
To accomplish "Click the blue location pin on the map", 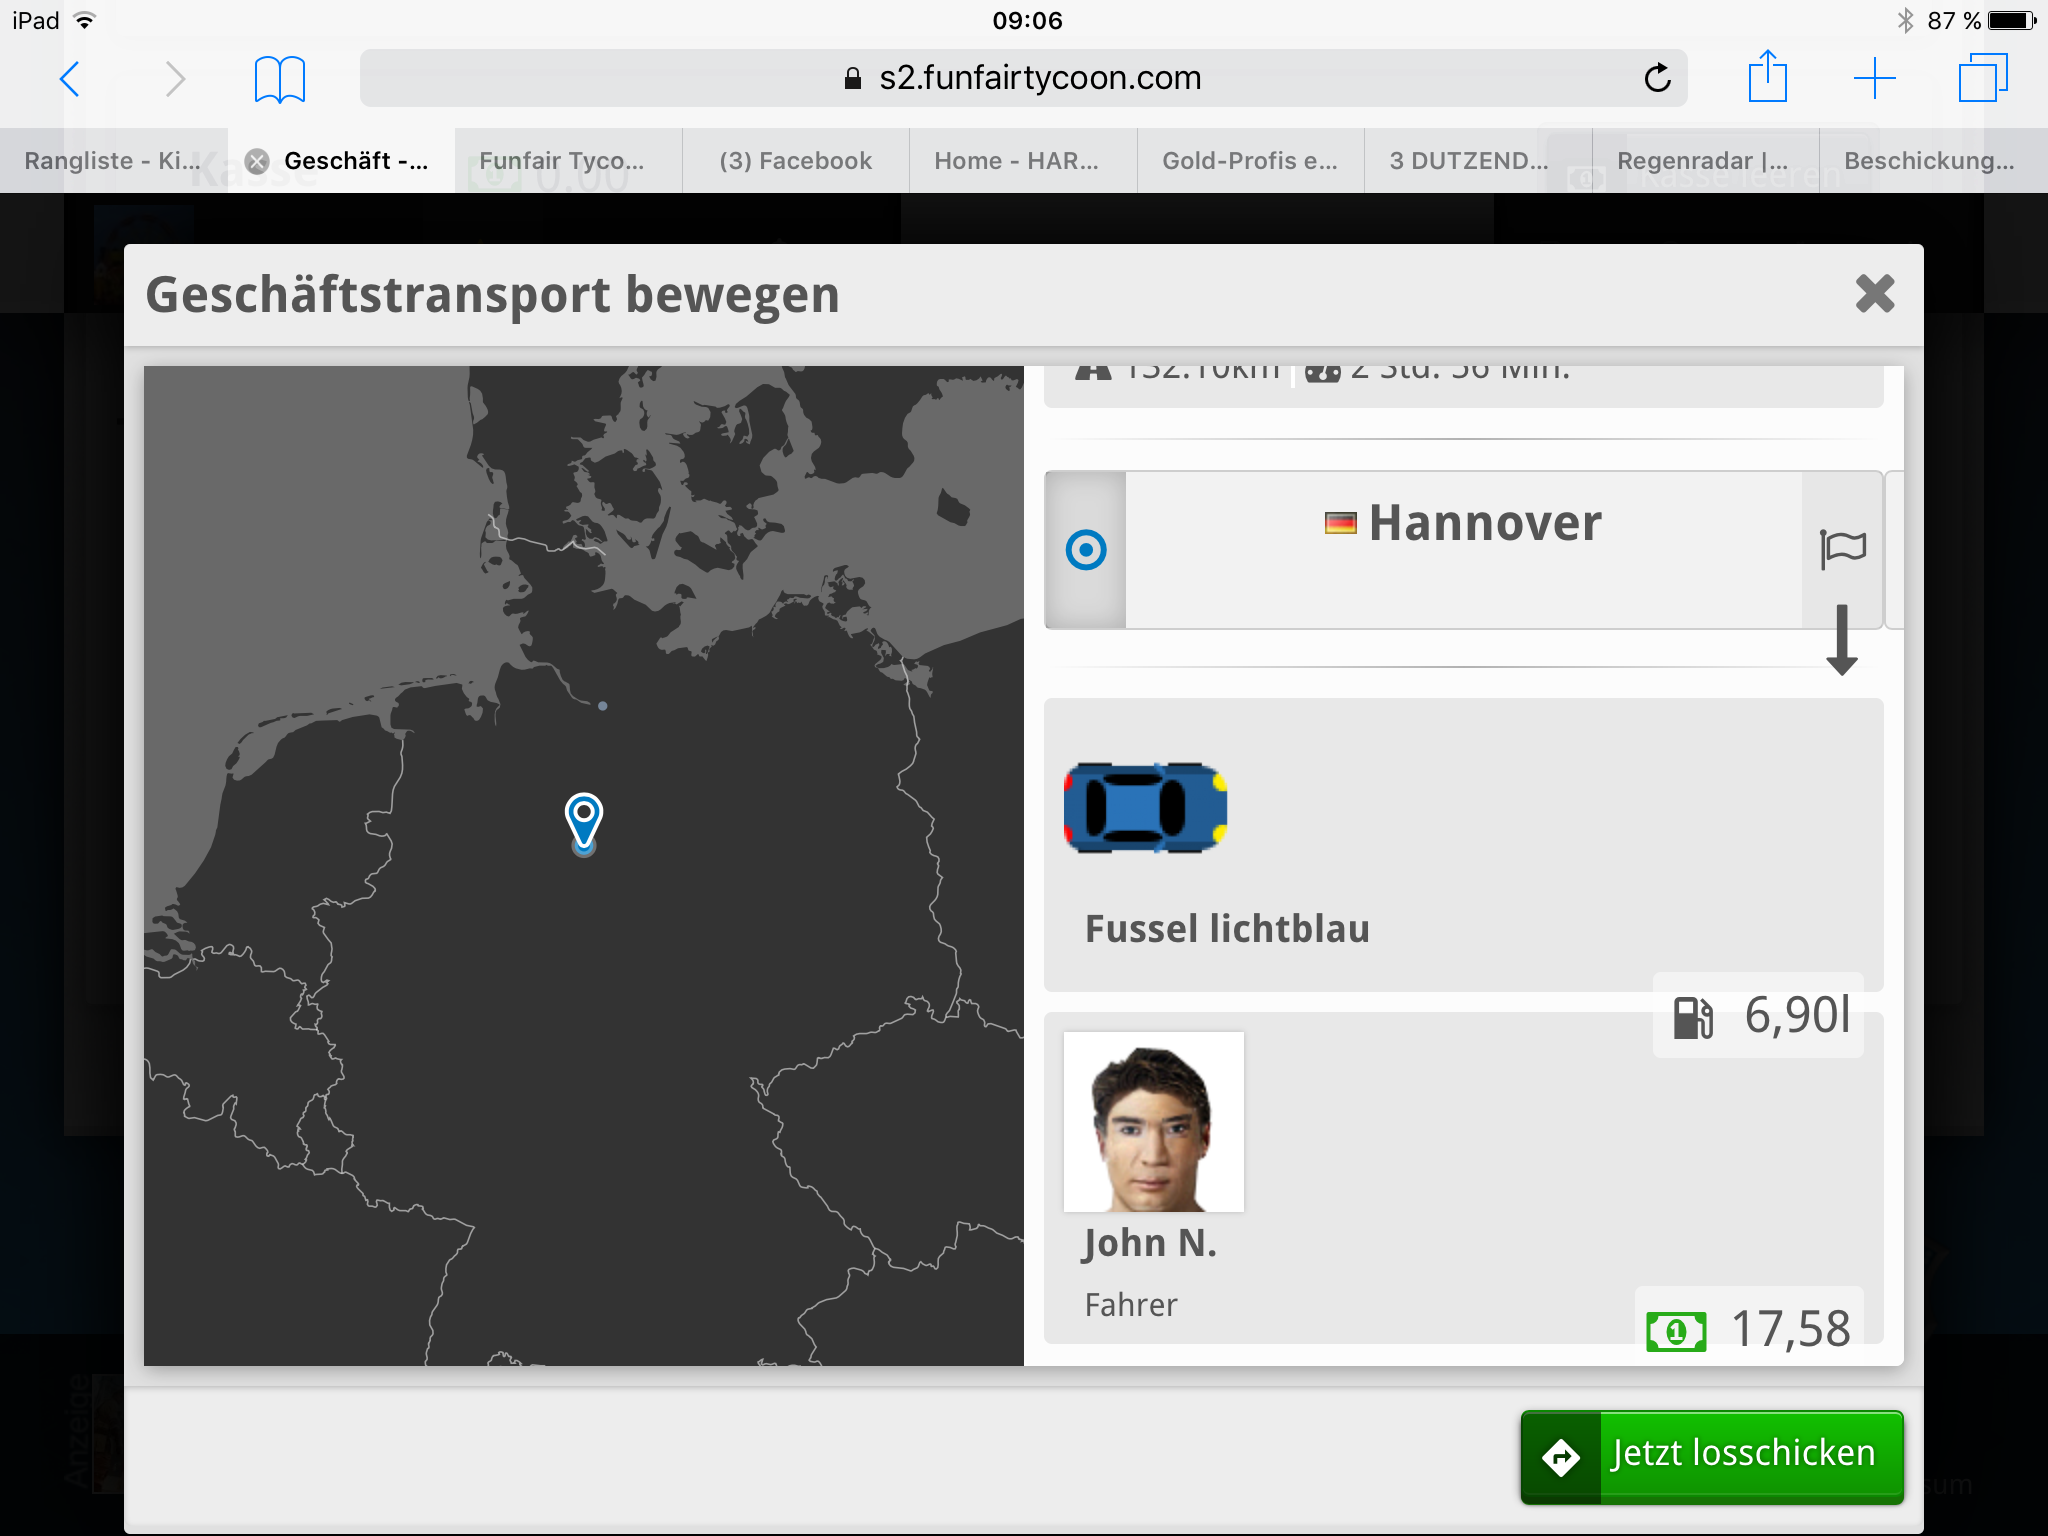I will [584, 822].
